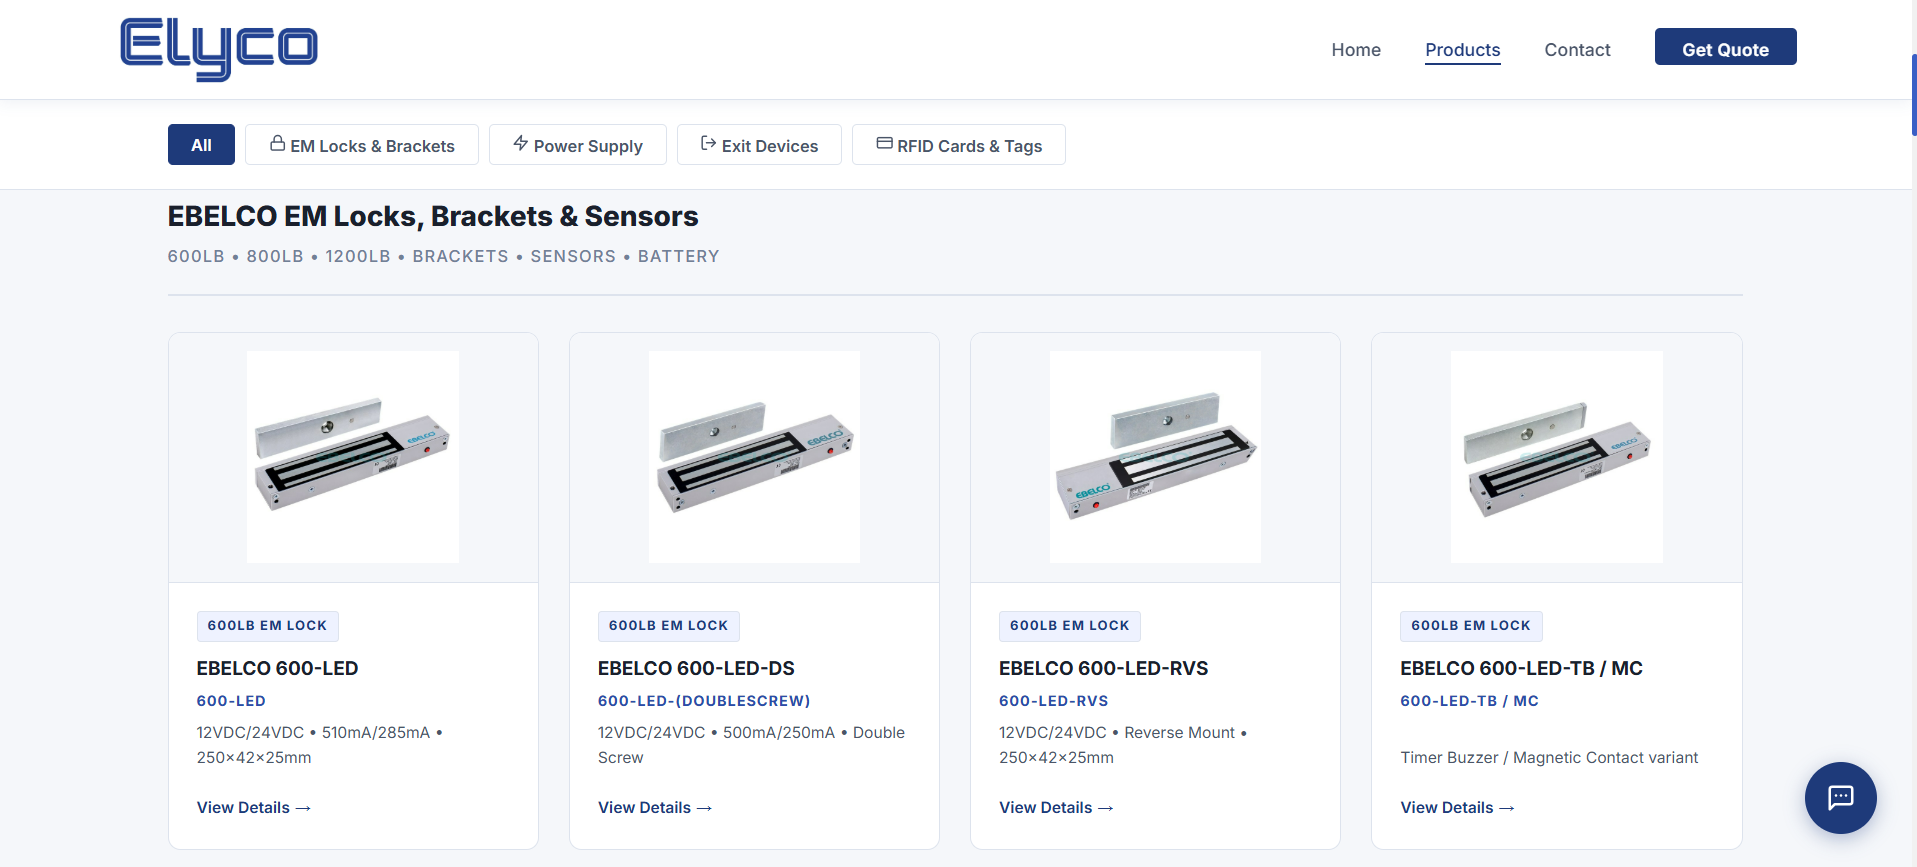Open the EBELCO 600-LED-TB / MC product image
The image size is (1917, 867).
point(1557,457)
